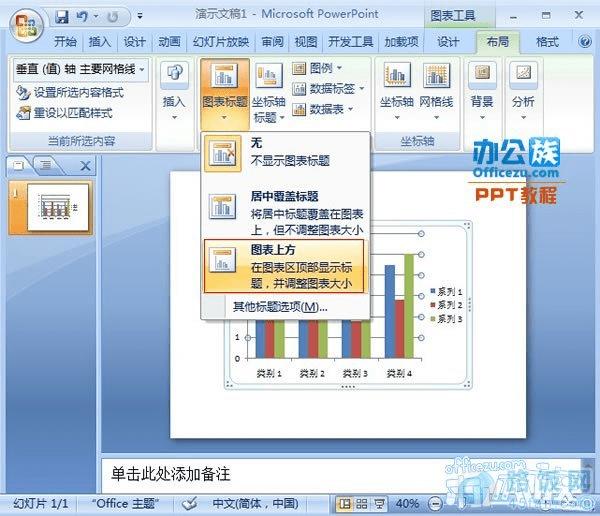Choose 居中覆盖标题 option
Image resolution: width=600 pixels, height=516 pixels.
pyautogui.click(x=285, y=212)
